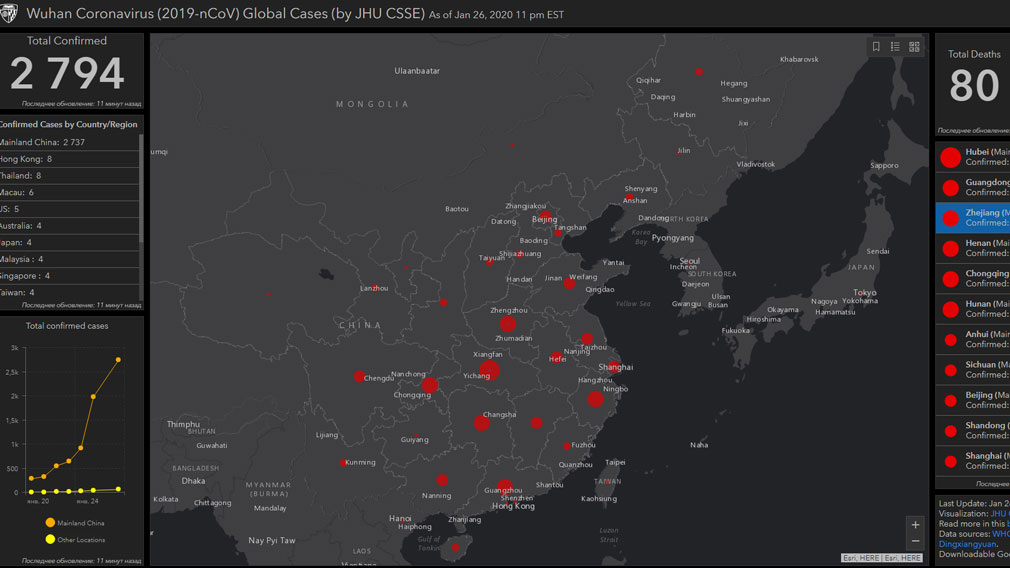Select the Guangdong entry in the right list
This screenshot has width=1010, height=568.
pos(973,187)
